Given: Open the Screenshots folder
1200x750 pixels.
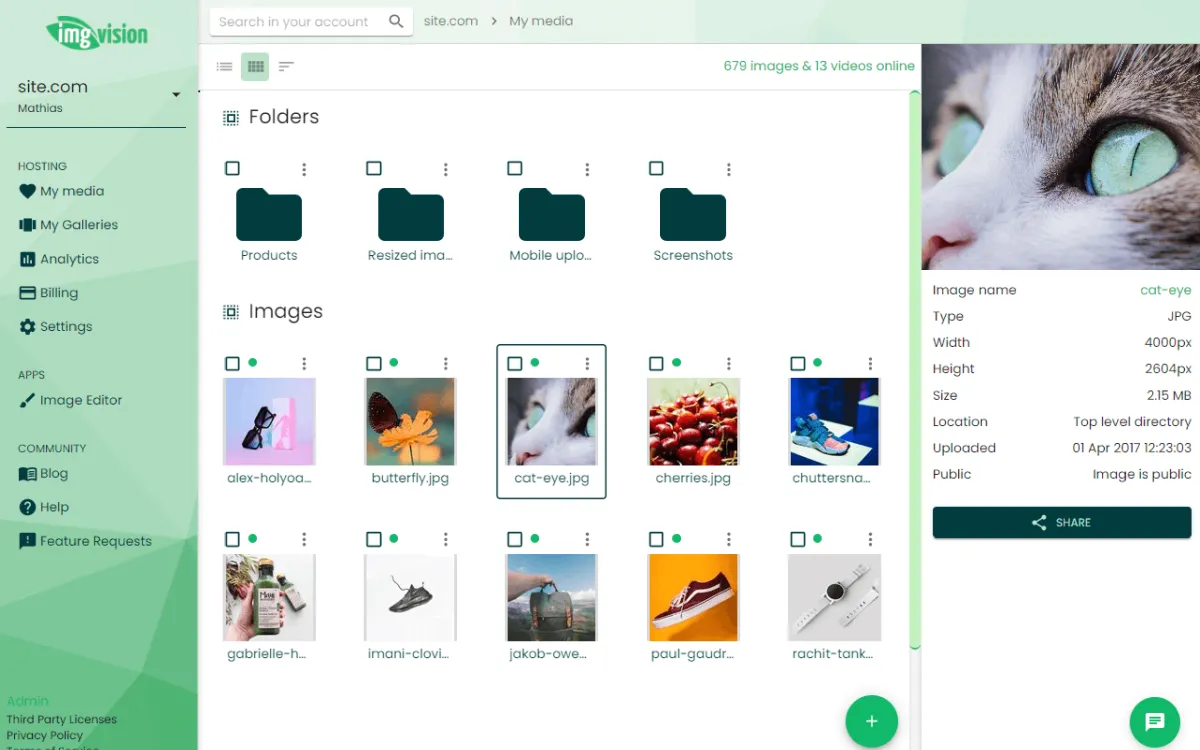Looking at the screenshot, I should (x=693, y=215).
